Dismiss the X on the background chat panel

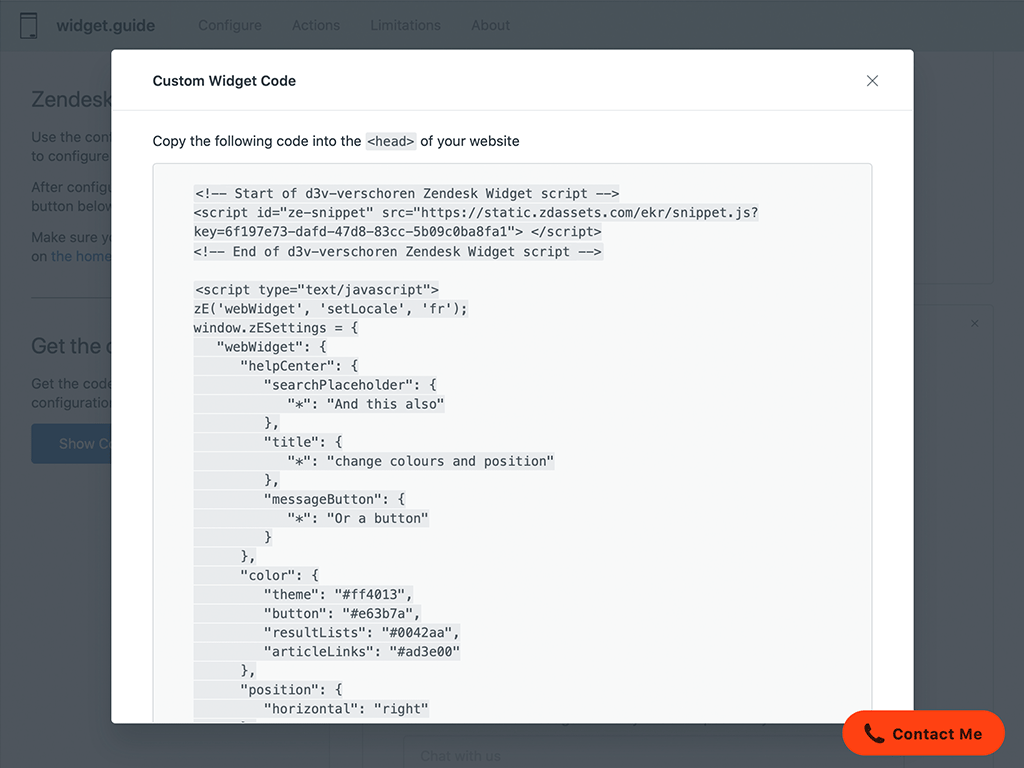(974, 324)
